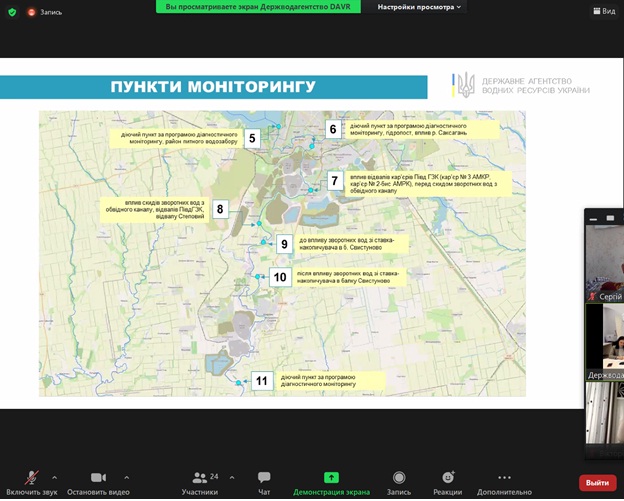
Task: Open the Участники participants panel
Action: point(200,482)
